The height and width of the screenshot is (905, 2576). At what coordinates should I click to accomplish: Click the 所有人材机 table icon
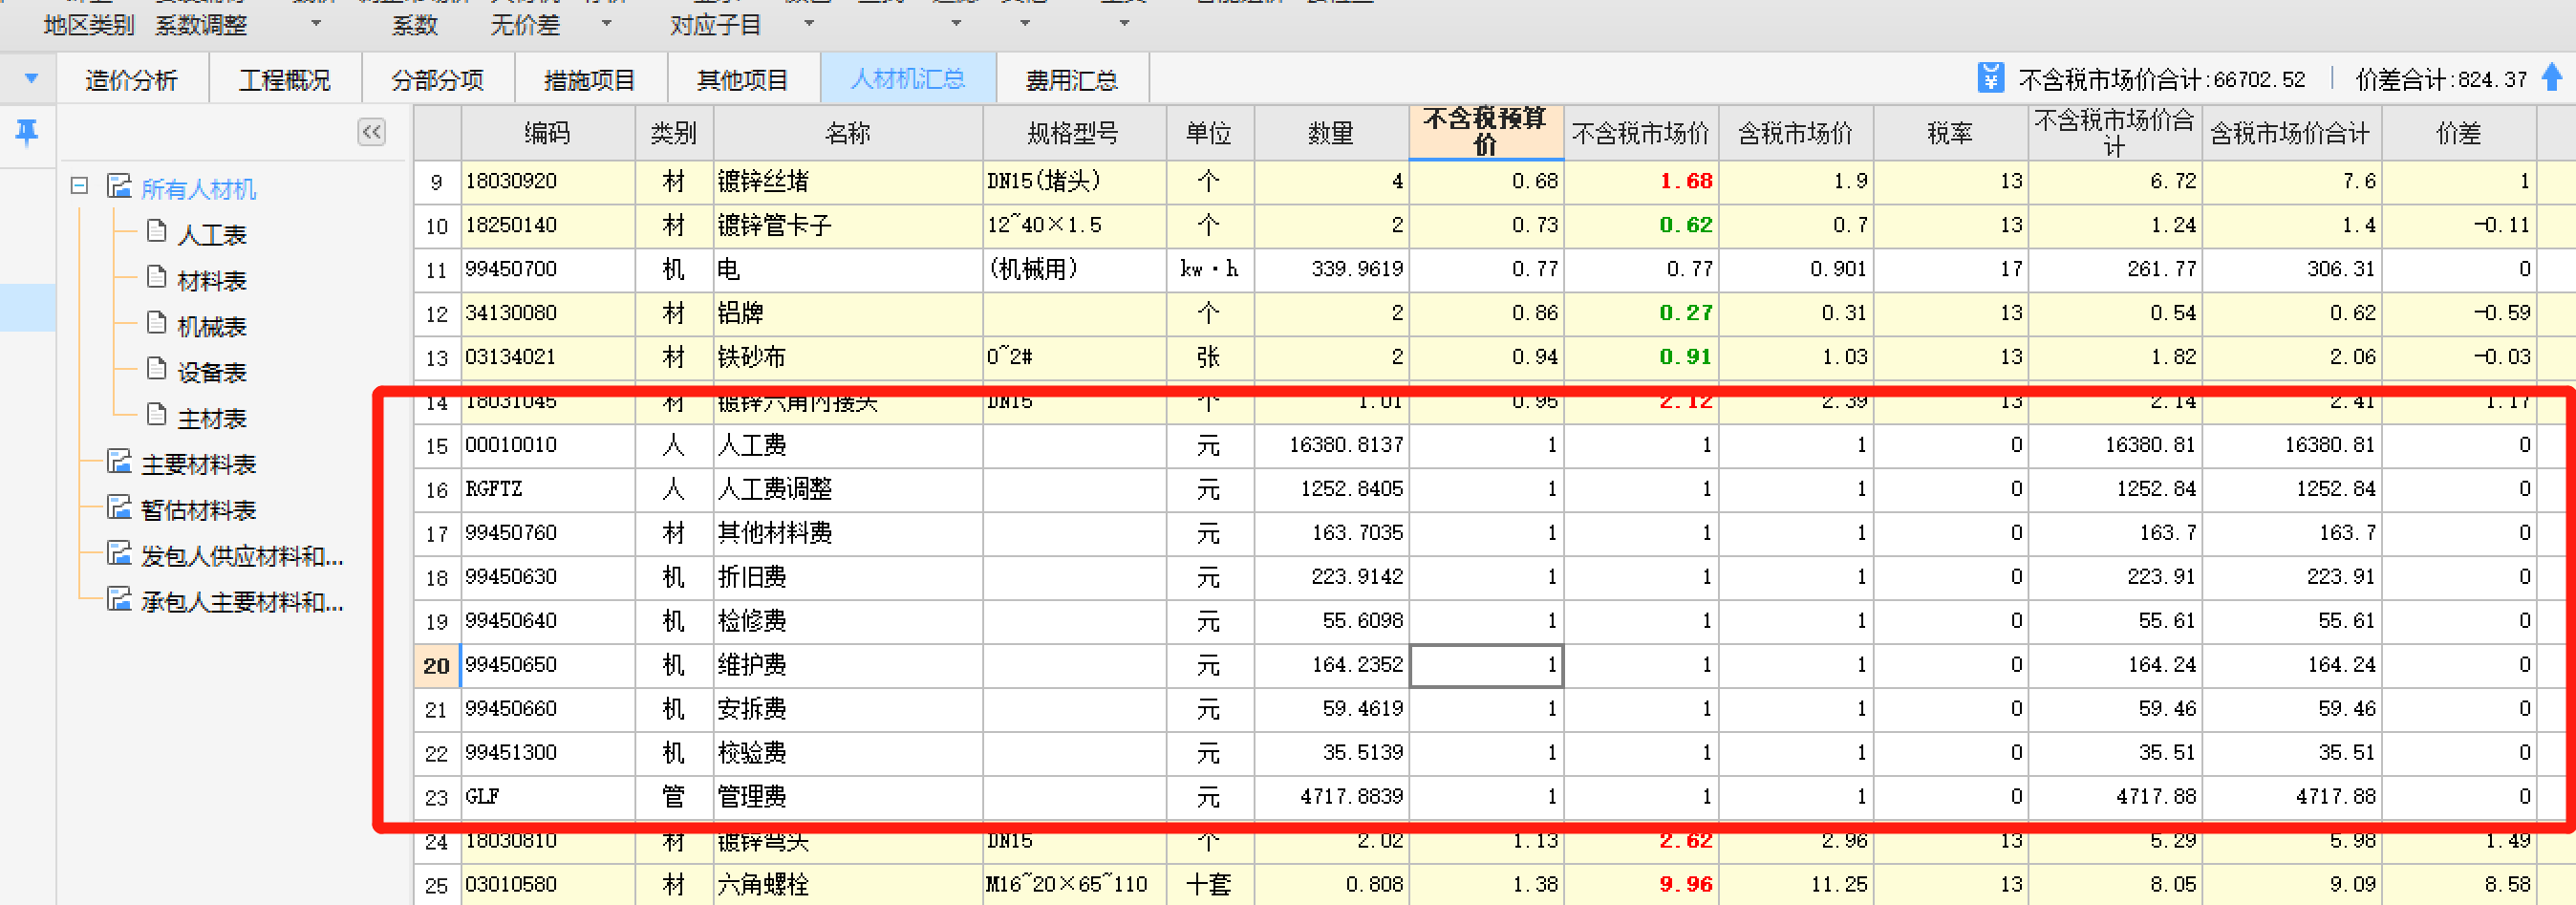coord(120,186)
